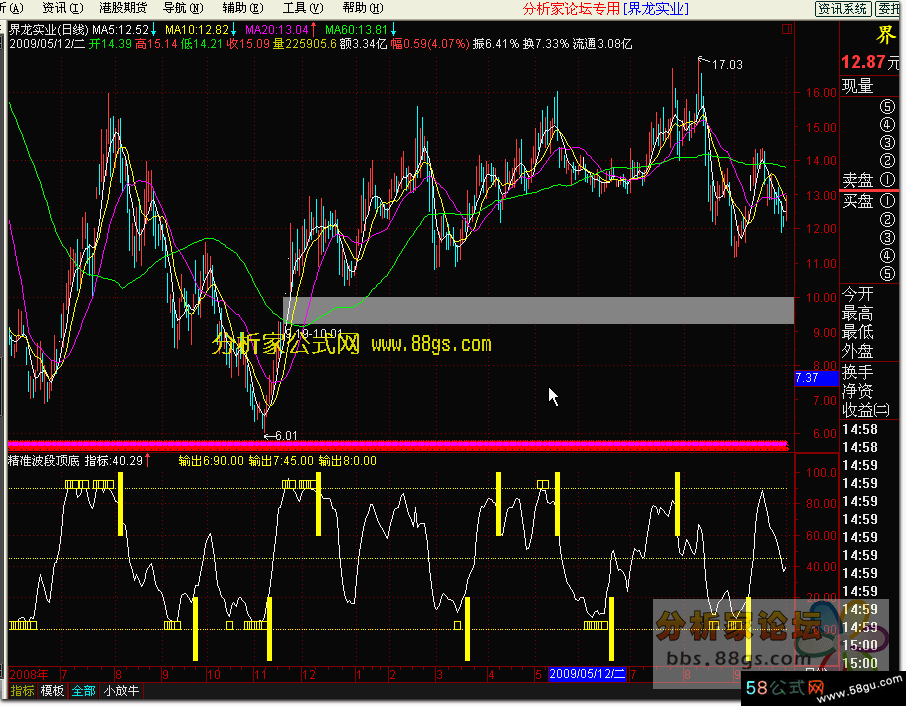This screenshot has width=906, height=706.
Task: Click the 现量 label
Action: tap(857, 86)
